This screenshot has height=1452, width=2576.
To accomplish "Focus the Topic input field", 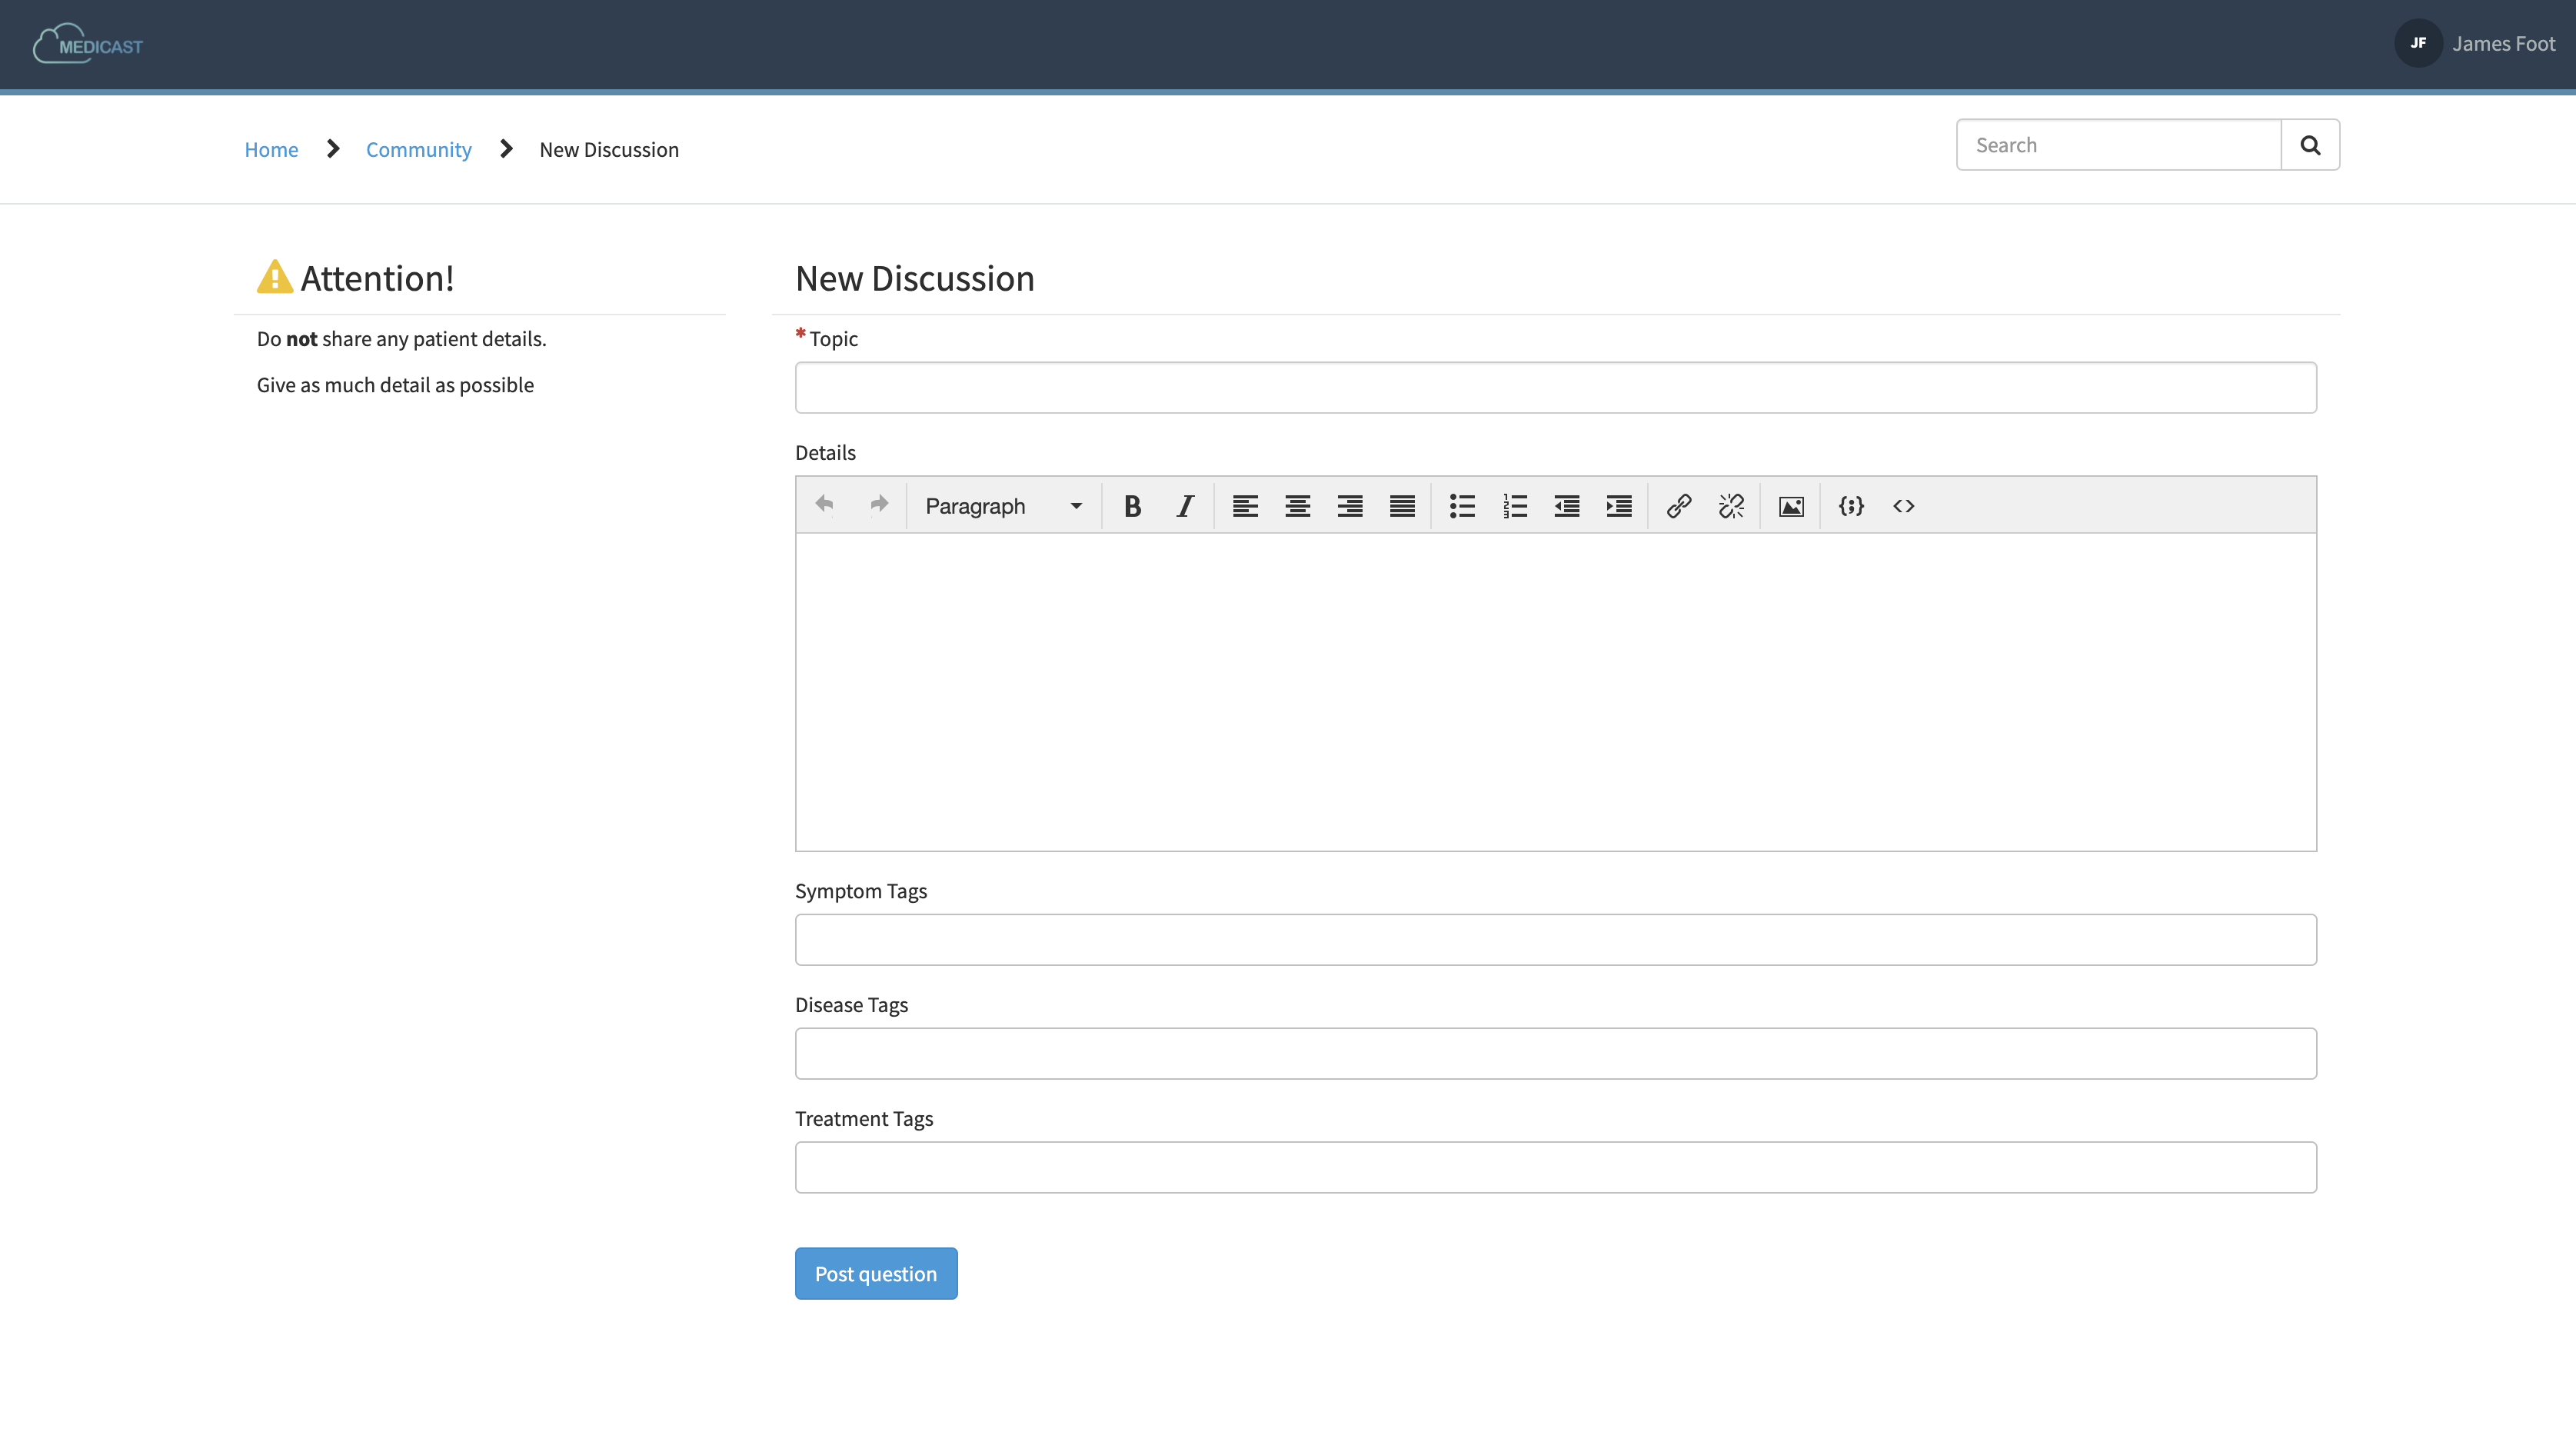I will [1555, 387].
